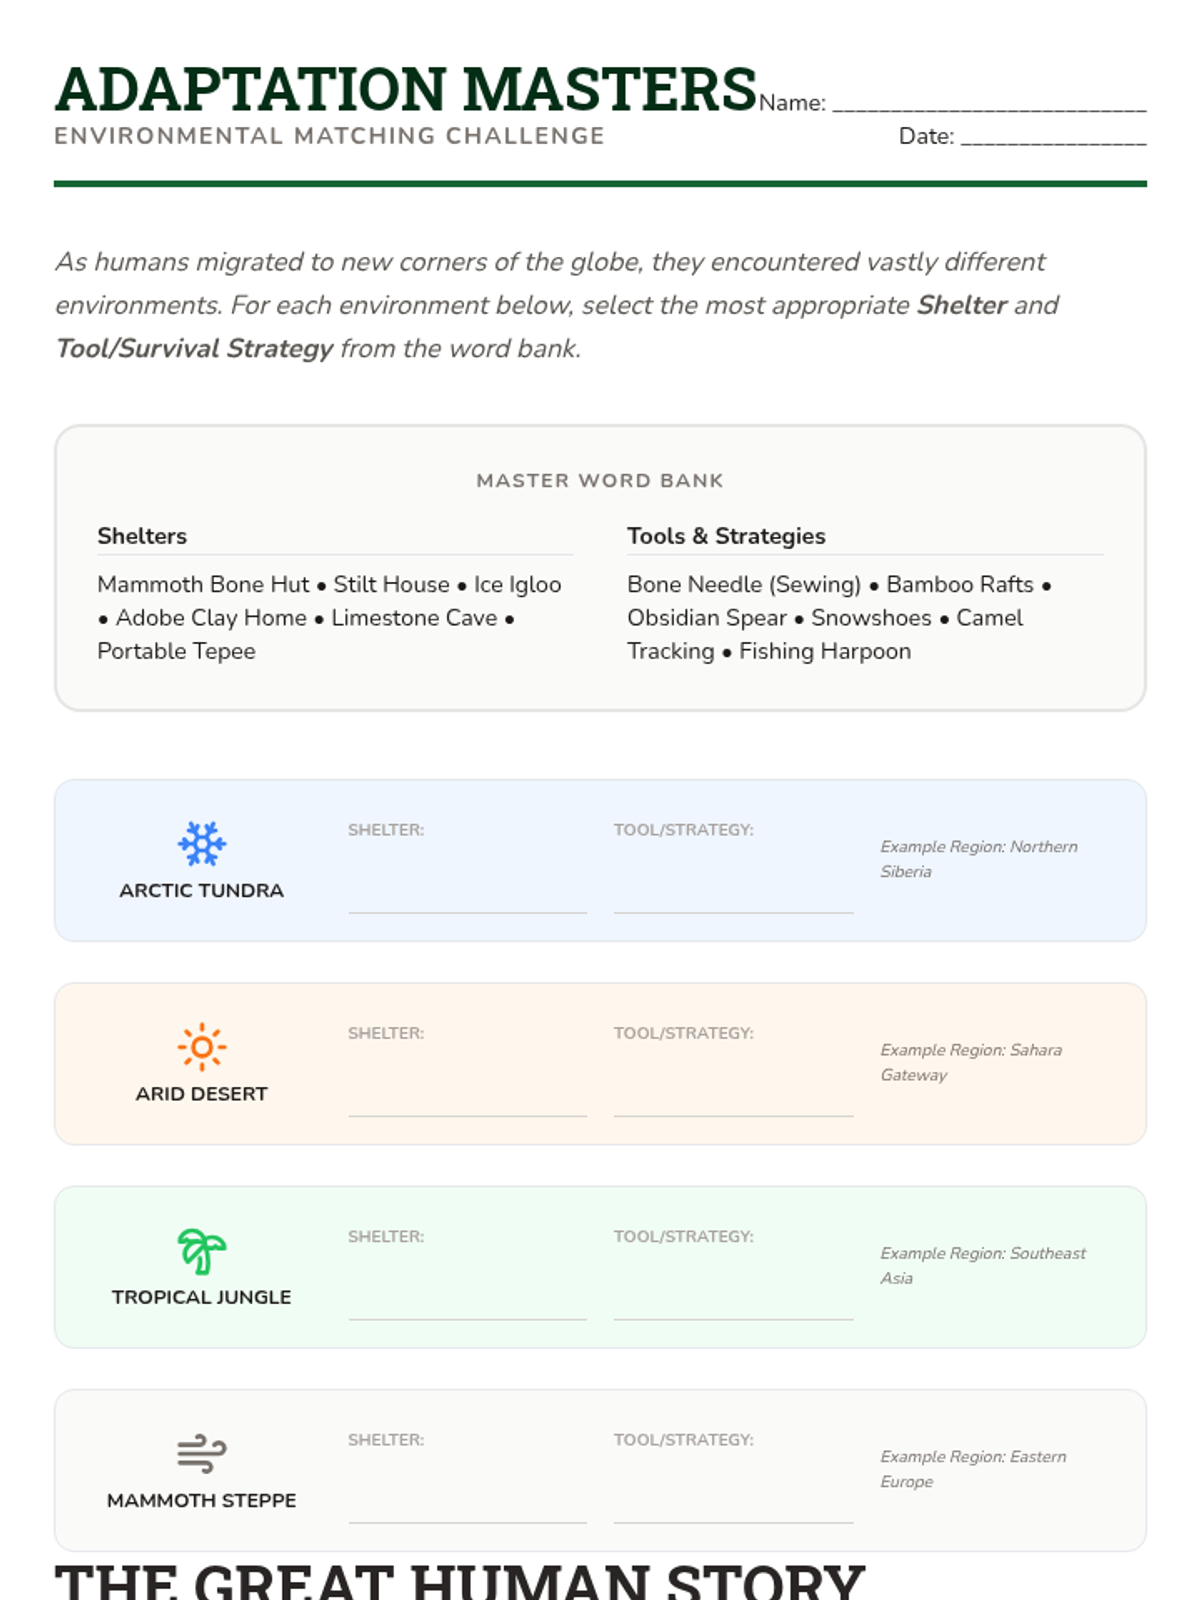Click the Adaptation Masters title
This screenshot has width=1200, height=1600.
(406, 90)
